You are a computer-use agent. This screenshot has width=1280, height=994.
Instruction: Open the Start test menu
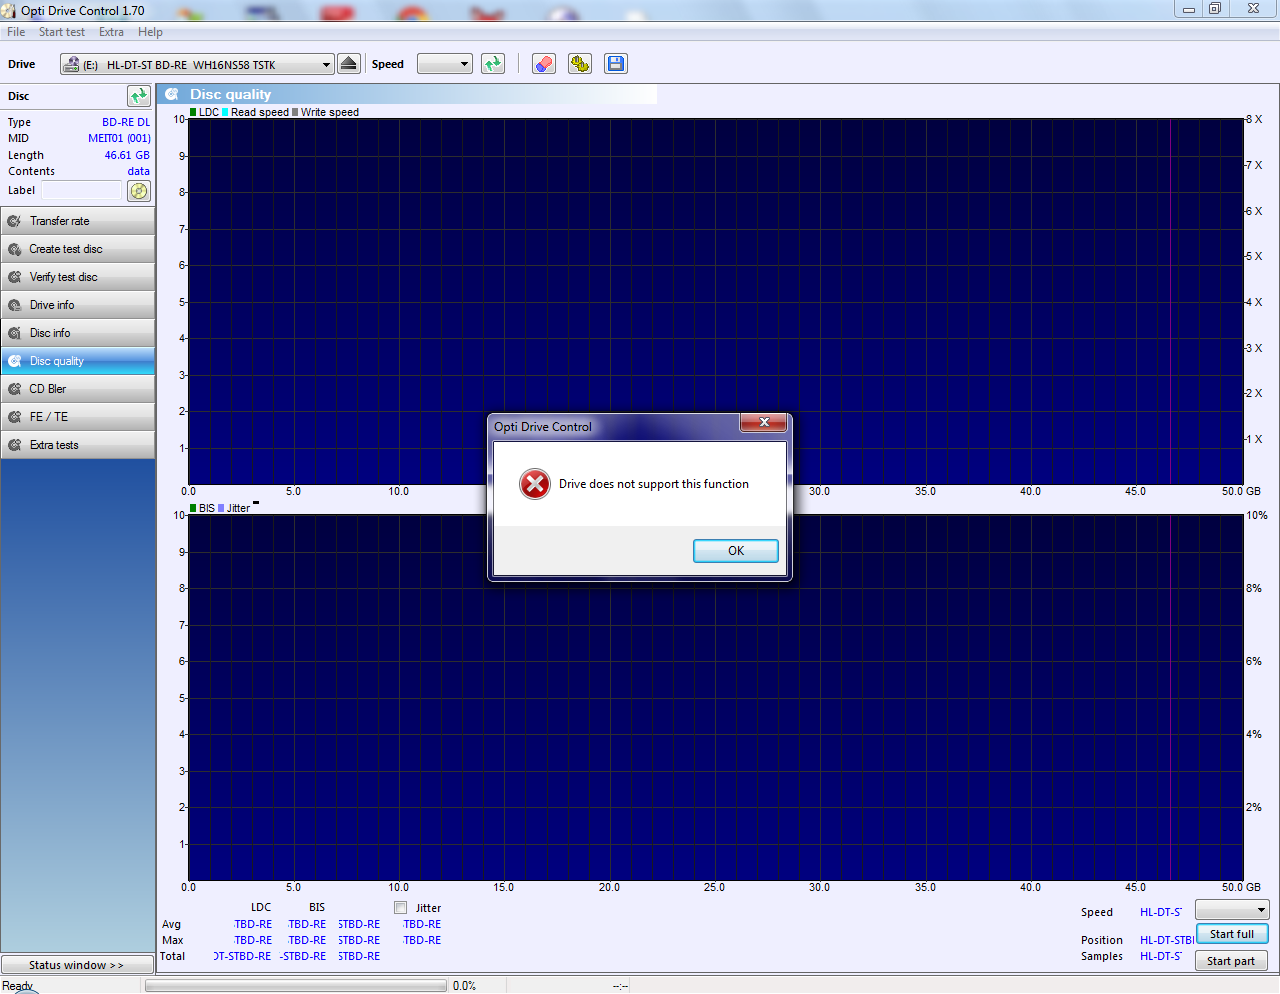click(62, 32)
